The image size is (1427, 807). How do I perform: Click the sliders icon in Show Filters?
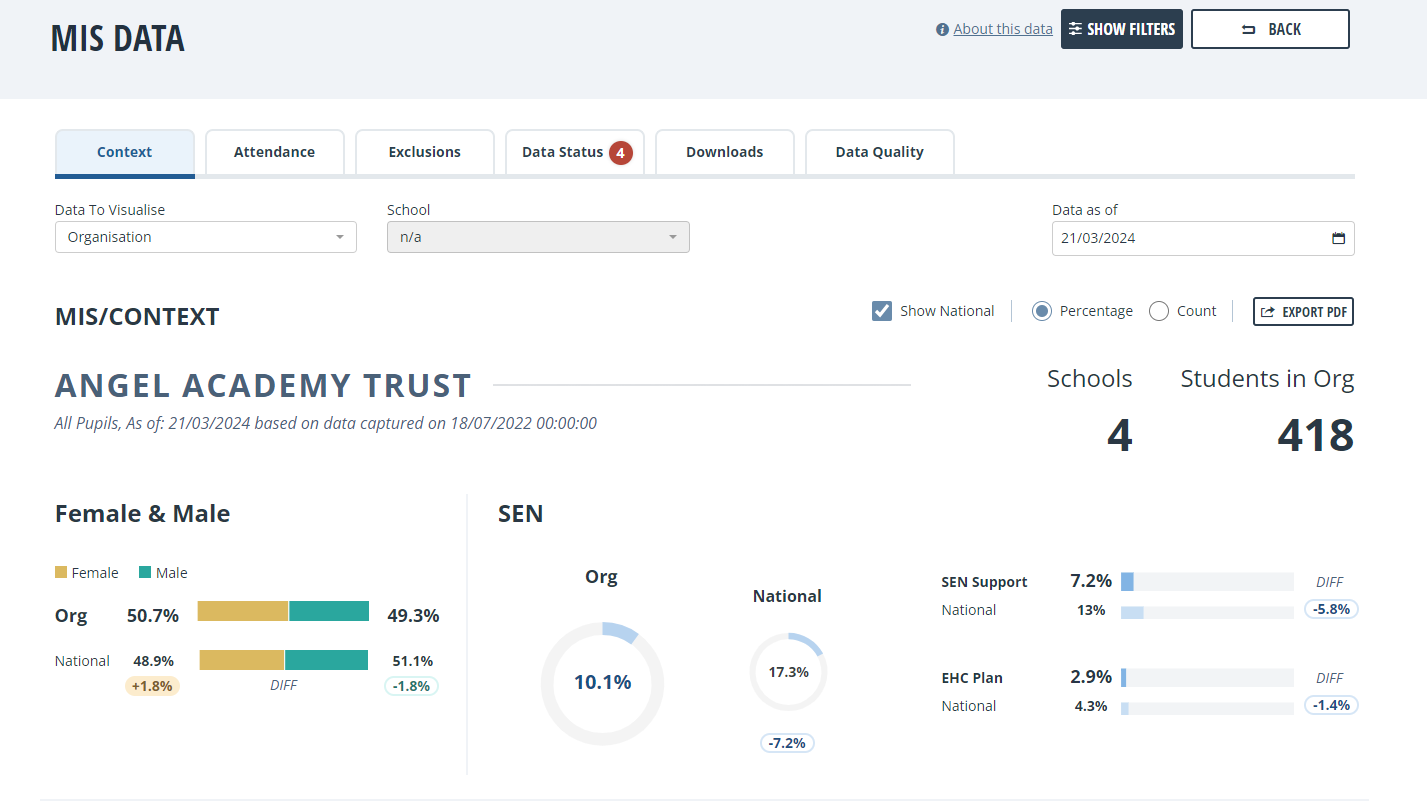tap(1075, 29)
